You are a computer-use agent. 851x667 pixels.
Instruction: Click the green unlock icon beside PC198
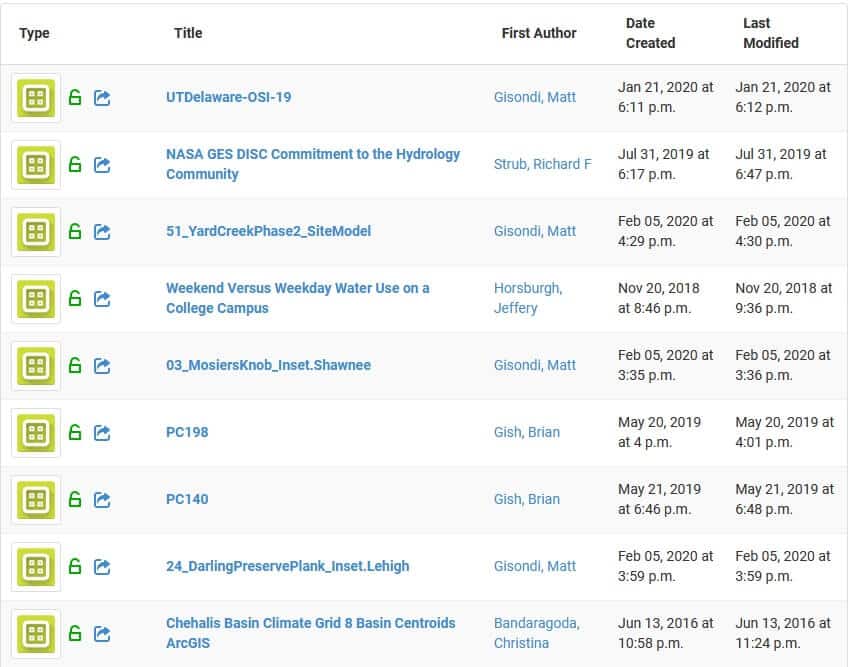pyautogui.click(x=75, y=433)
